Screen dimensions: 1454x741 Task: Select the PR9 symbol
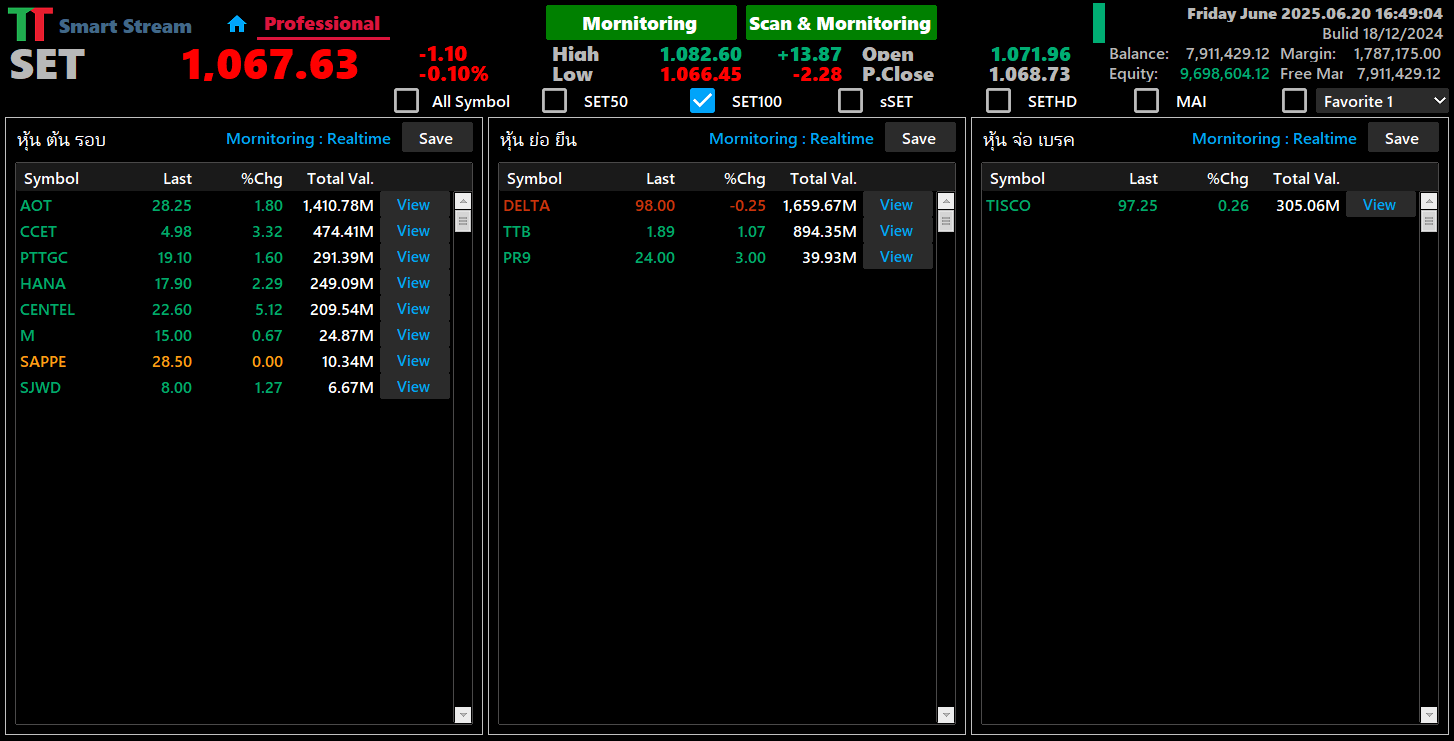tap(517, 258)
